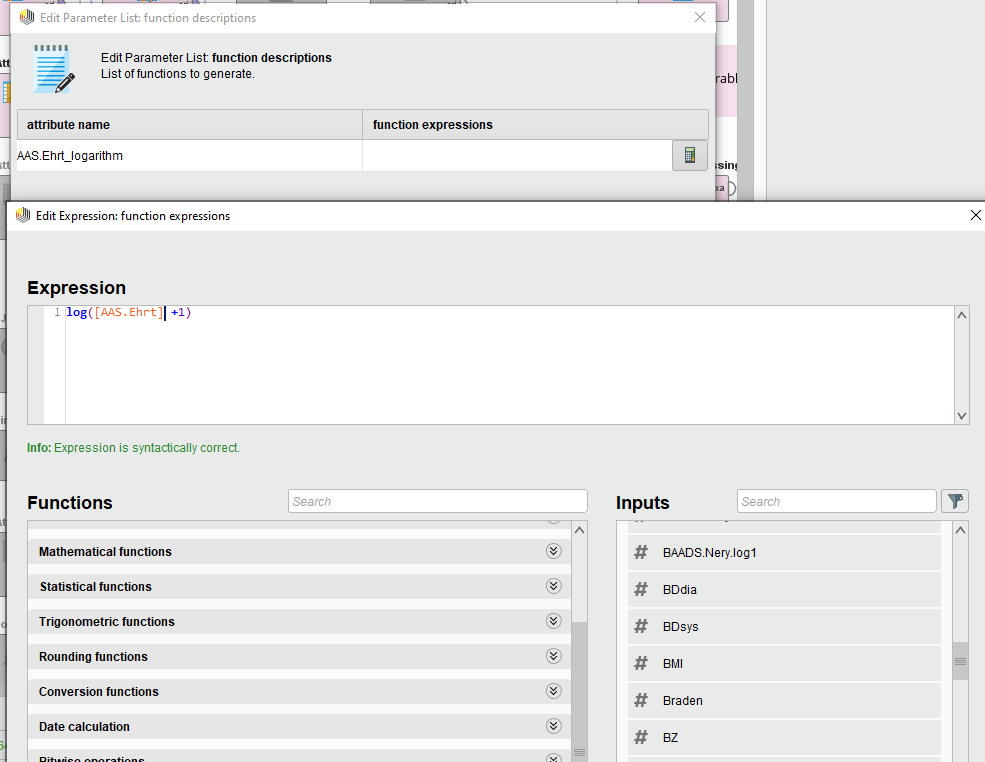Click the RapidMiner logo in Edit Parameter List title

[x=26, y=18]
